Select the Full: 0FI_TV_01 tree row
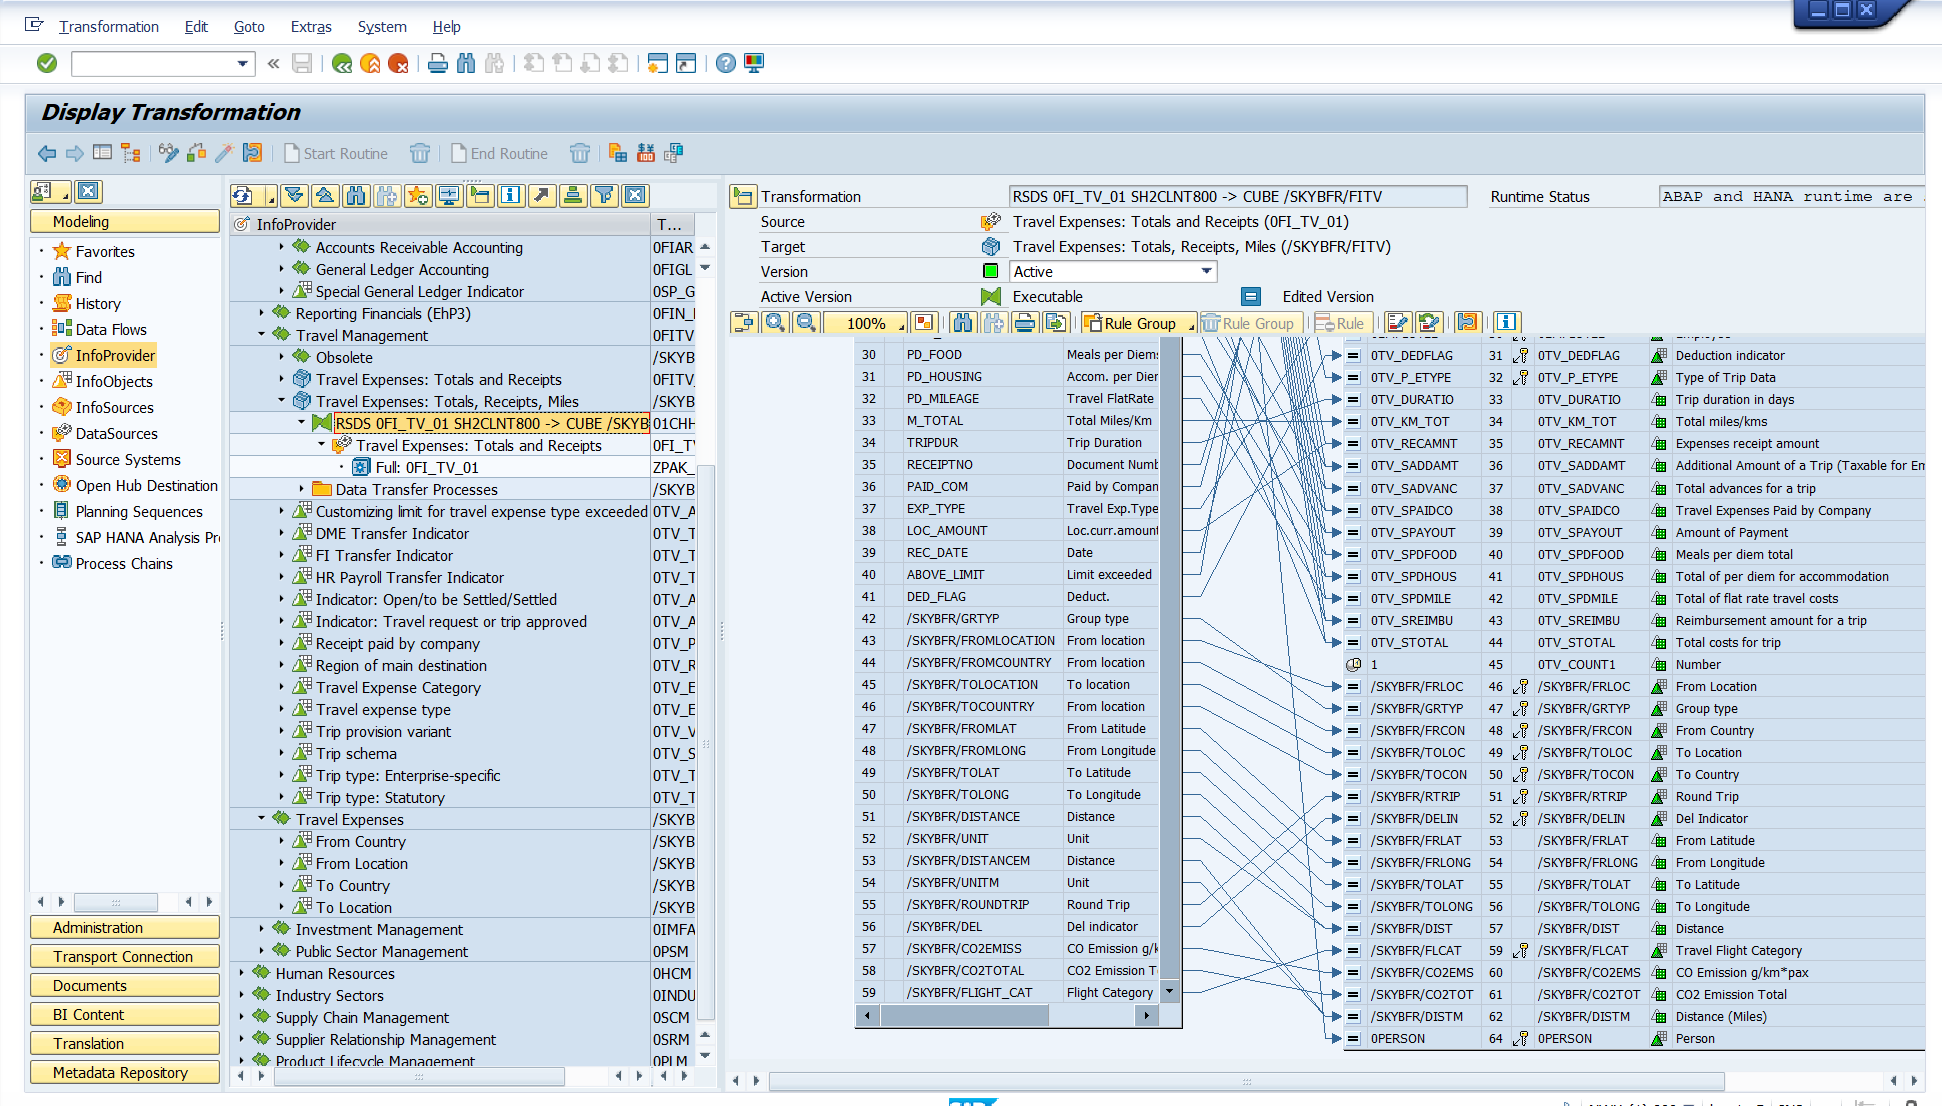The image size is (1942, 1106). click(427, 467)
